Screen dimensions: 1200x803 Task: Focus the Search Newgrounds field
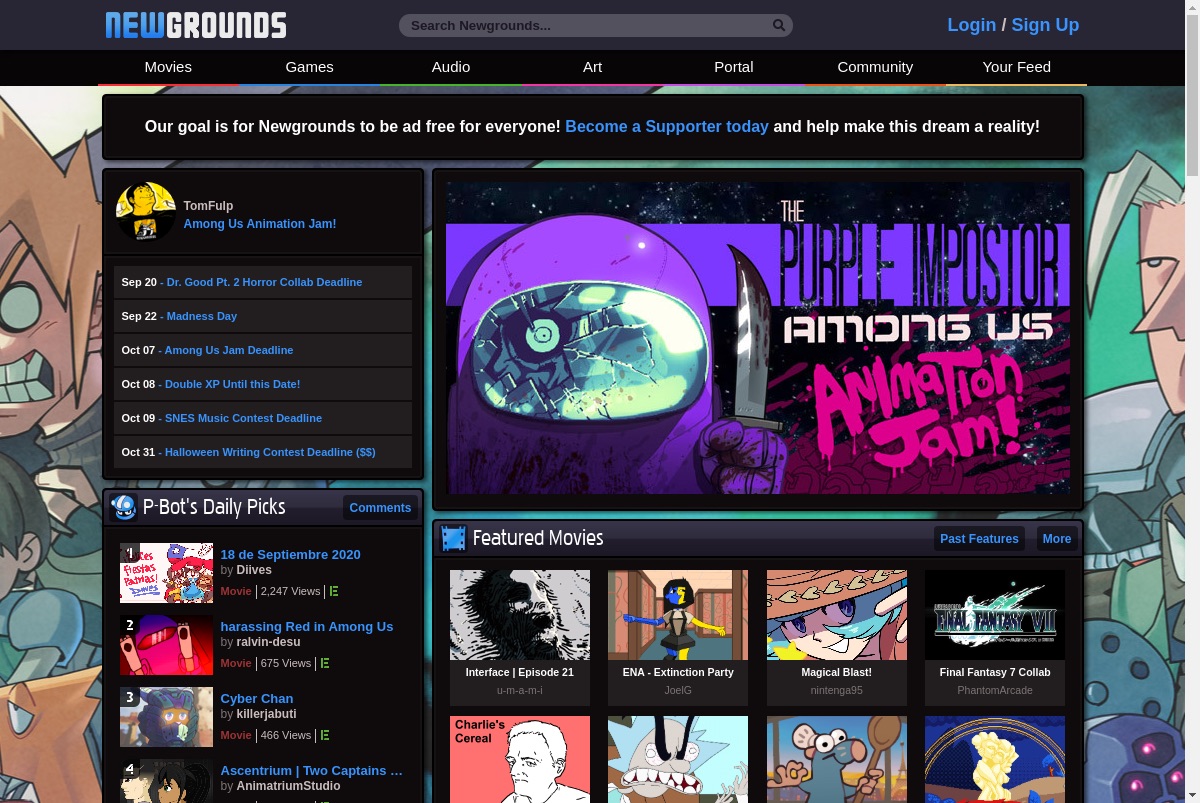click(596, 25)
